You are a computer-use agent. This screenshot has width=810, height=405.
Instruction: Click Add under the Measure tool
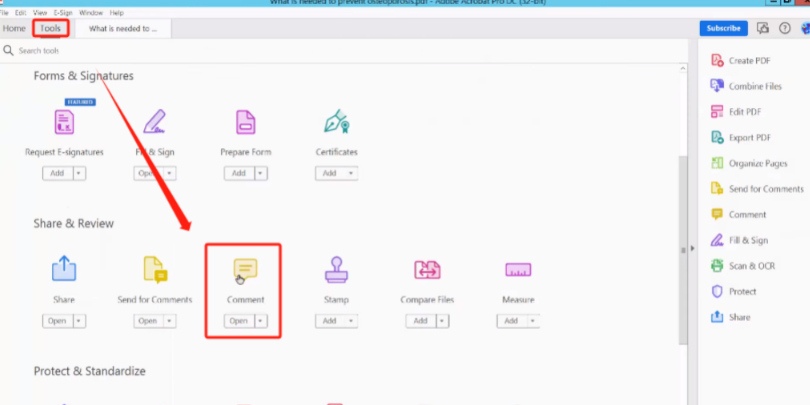[x=512, y=321]
